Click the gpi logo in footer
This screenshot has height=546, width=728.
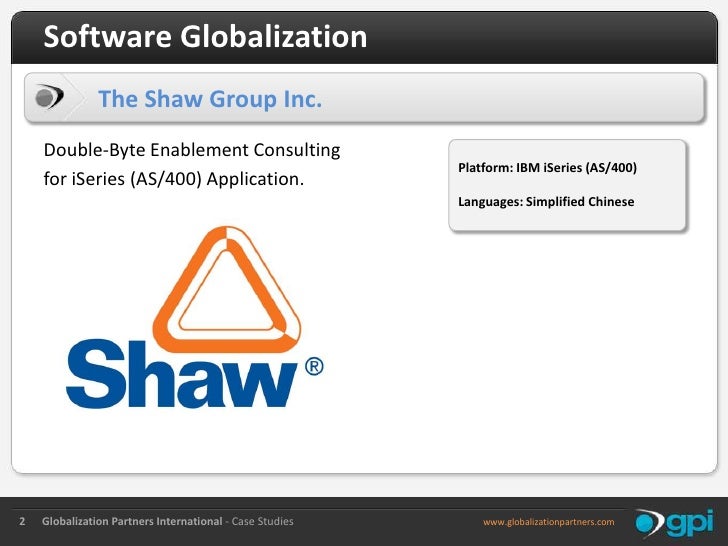[674, 523]
